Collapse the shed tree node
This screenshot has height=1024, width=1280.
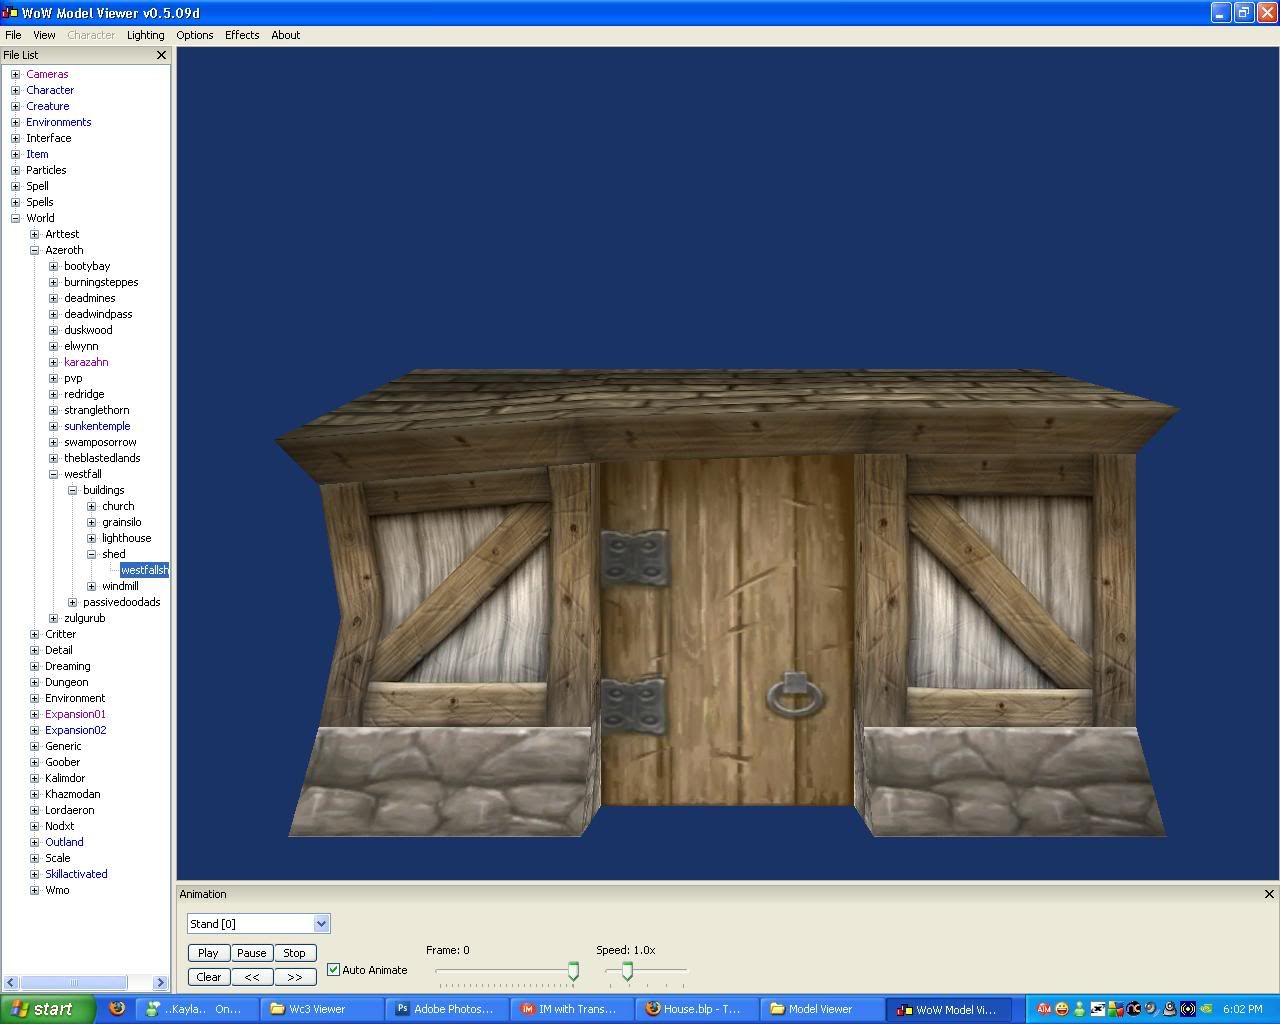point(92,554)
